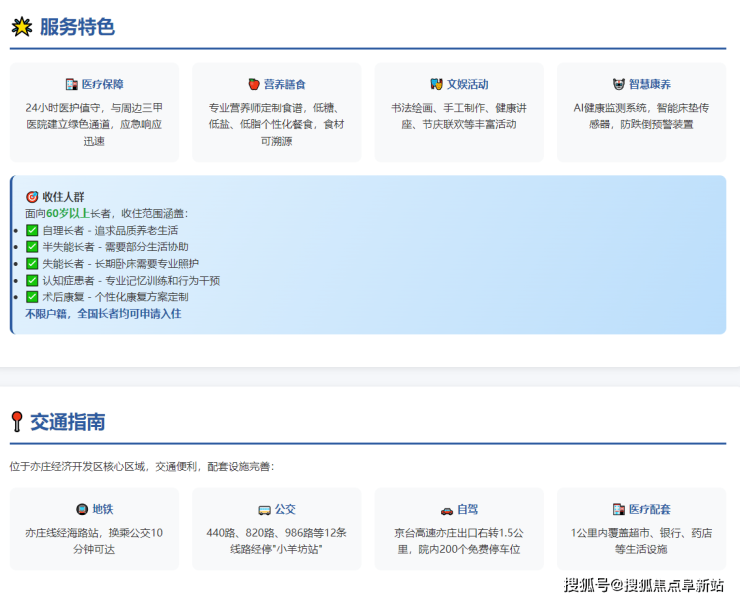Screen dimensions: 740x601
Task: Click the subway icon beside 地铁
Action: click(81, 509)
